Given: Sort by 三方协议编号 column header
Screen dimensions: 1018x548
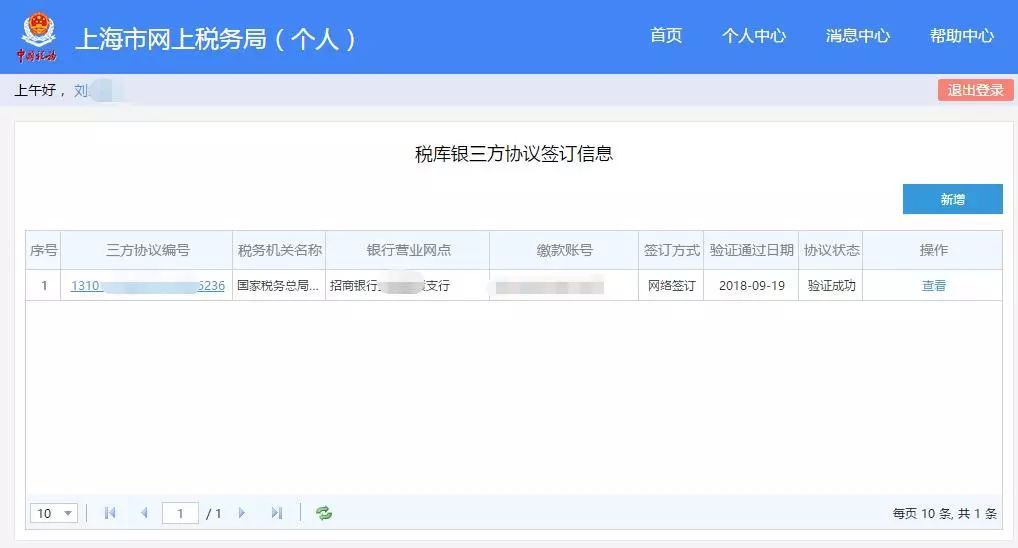Looking at the screenshot, I should (x=147, y=250).
